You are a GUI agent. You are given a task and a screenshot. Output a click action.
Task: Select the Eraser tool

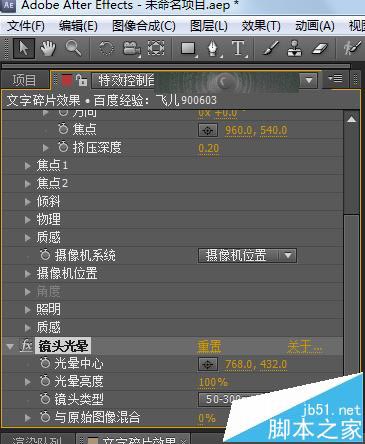coord(320,49)
